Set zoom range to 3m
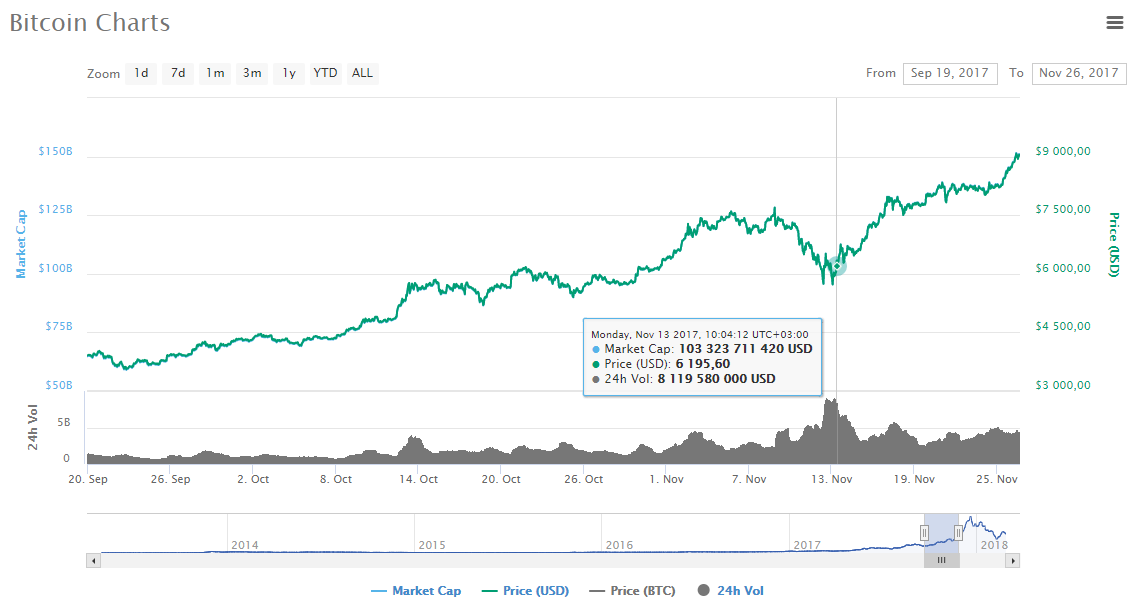The width and height of the screenshot is (1135, 604). pyautogui.click(x=252, y=73)
